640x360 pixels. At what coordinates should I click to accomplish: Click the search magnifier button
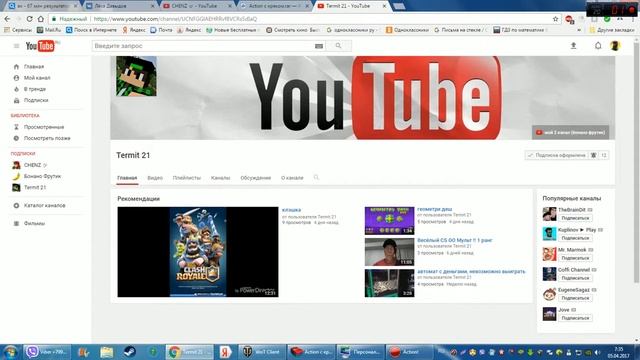click(338, 46)
